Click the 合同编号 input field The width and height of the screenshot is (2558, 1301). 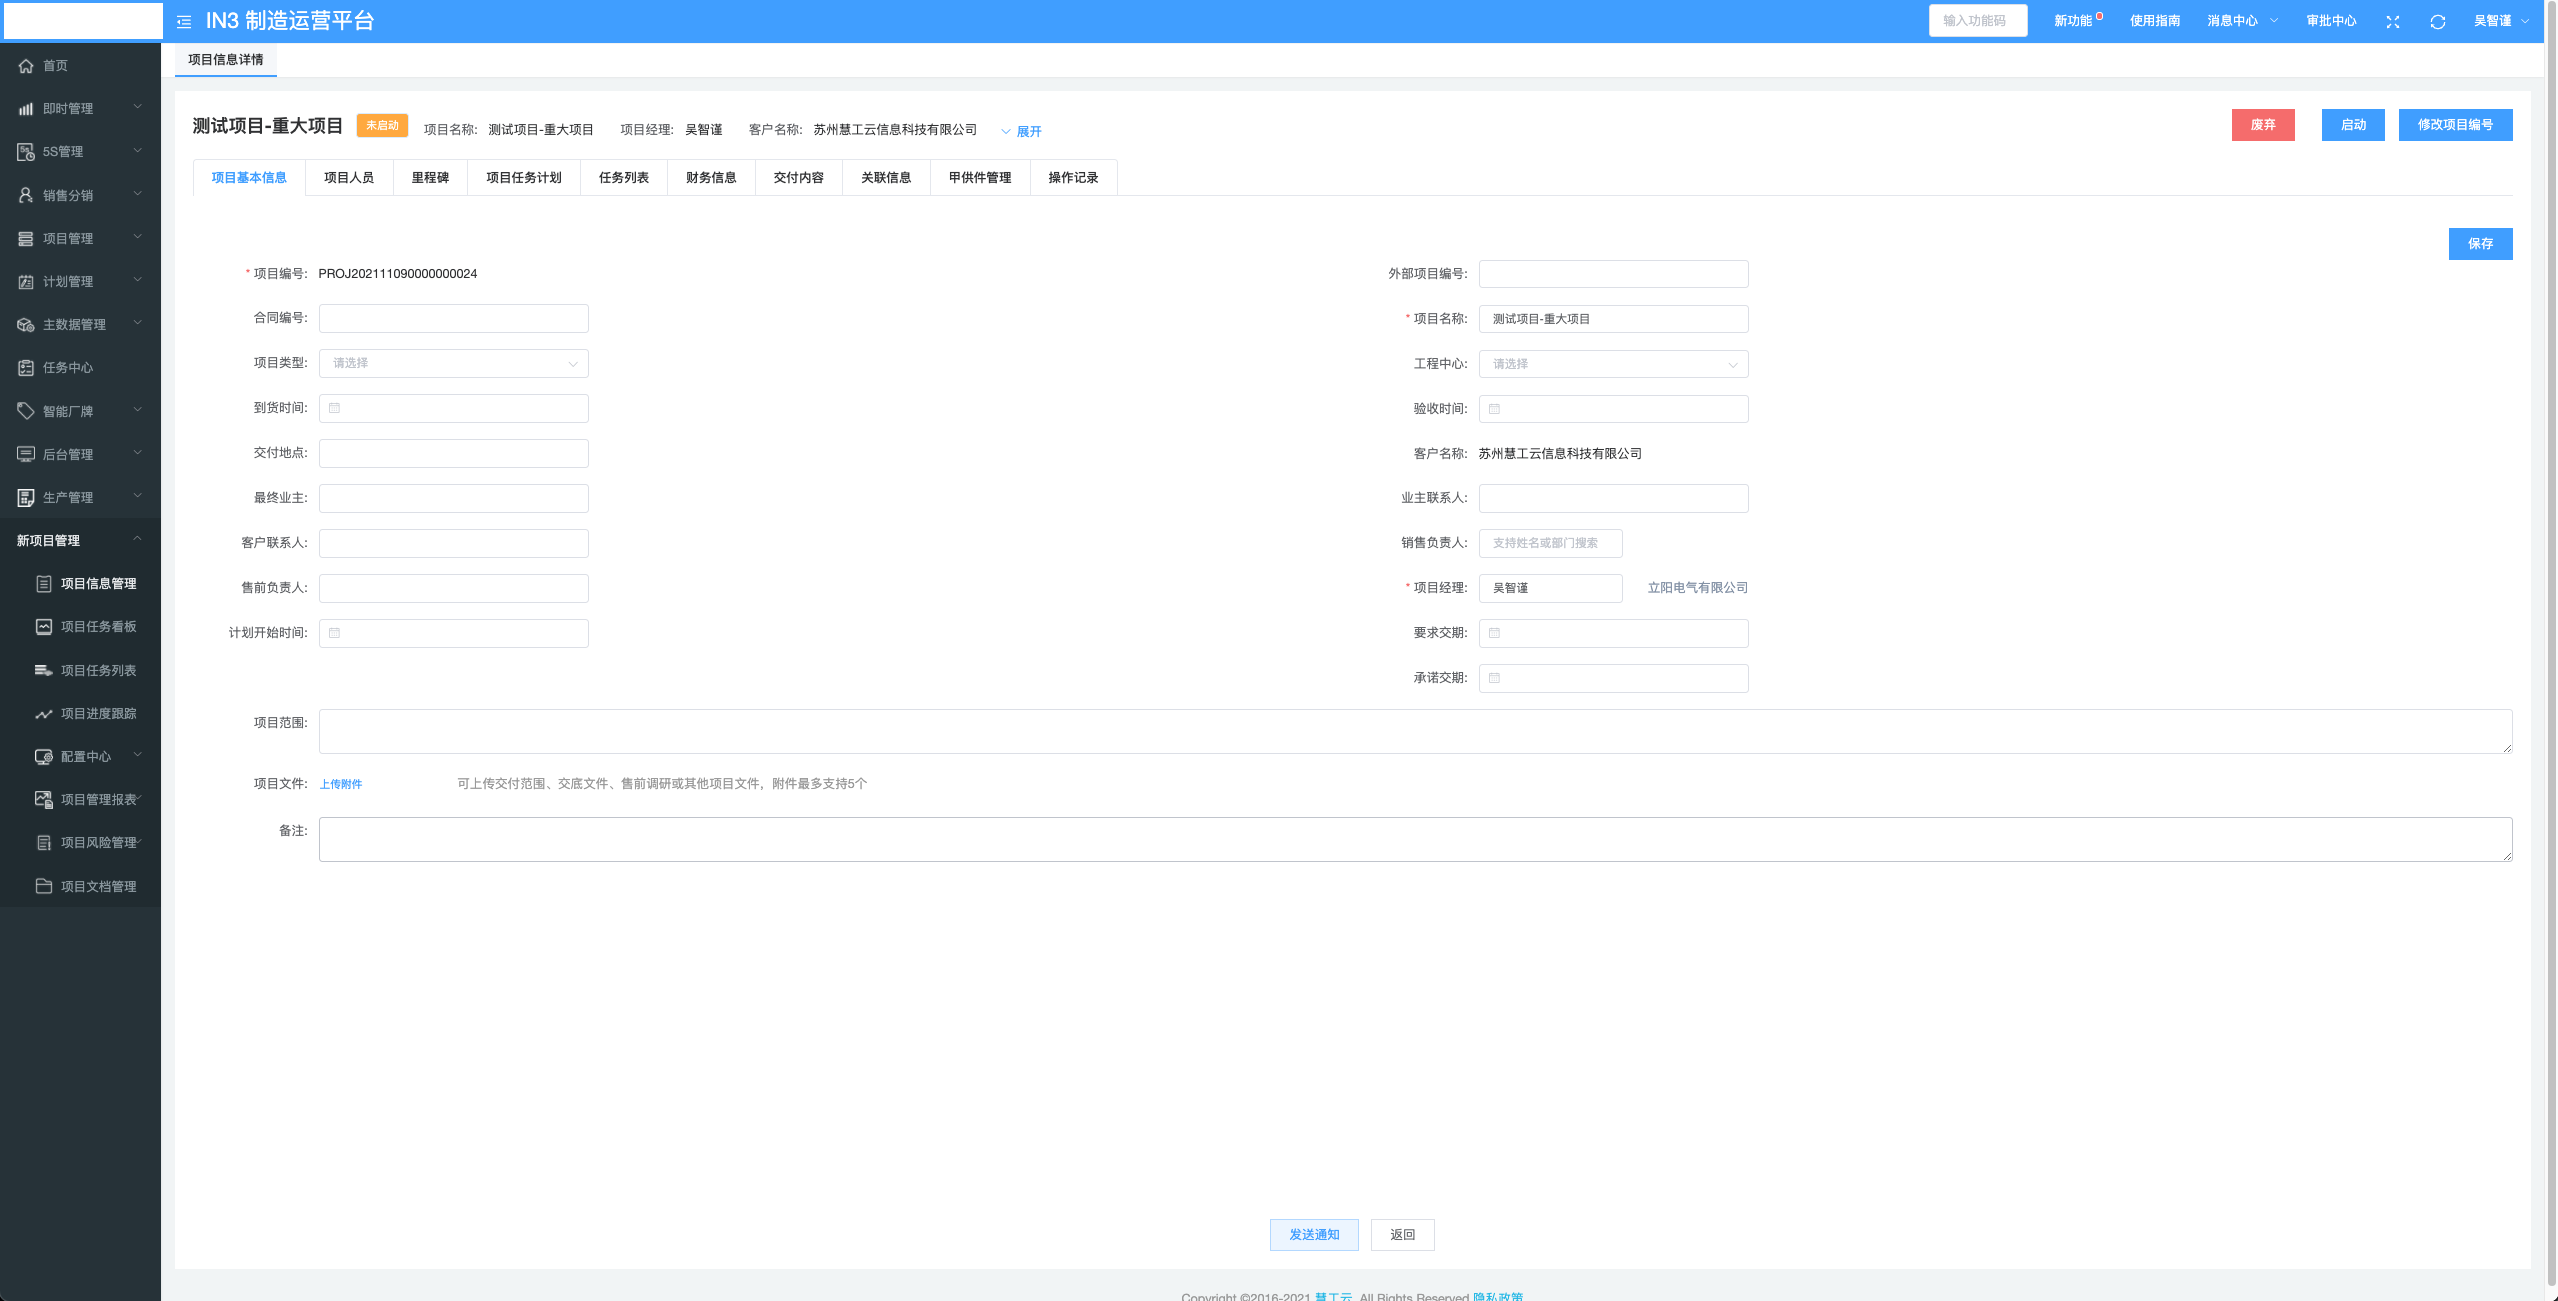click(x=453, y=318)
